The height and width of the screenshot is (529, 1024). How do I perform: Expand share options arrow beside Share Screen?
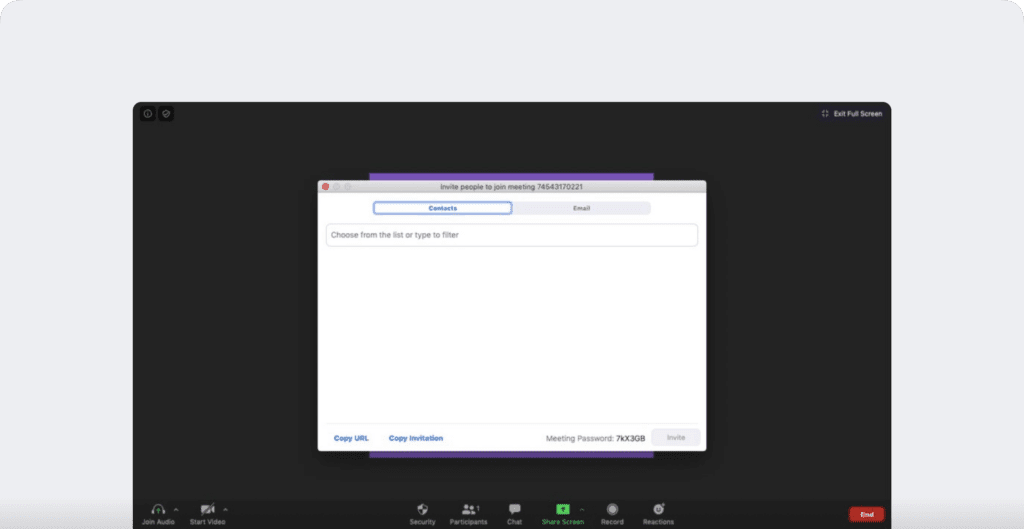582,509
